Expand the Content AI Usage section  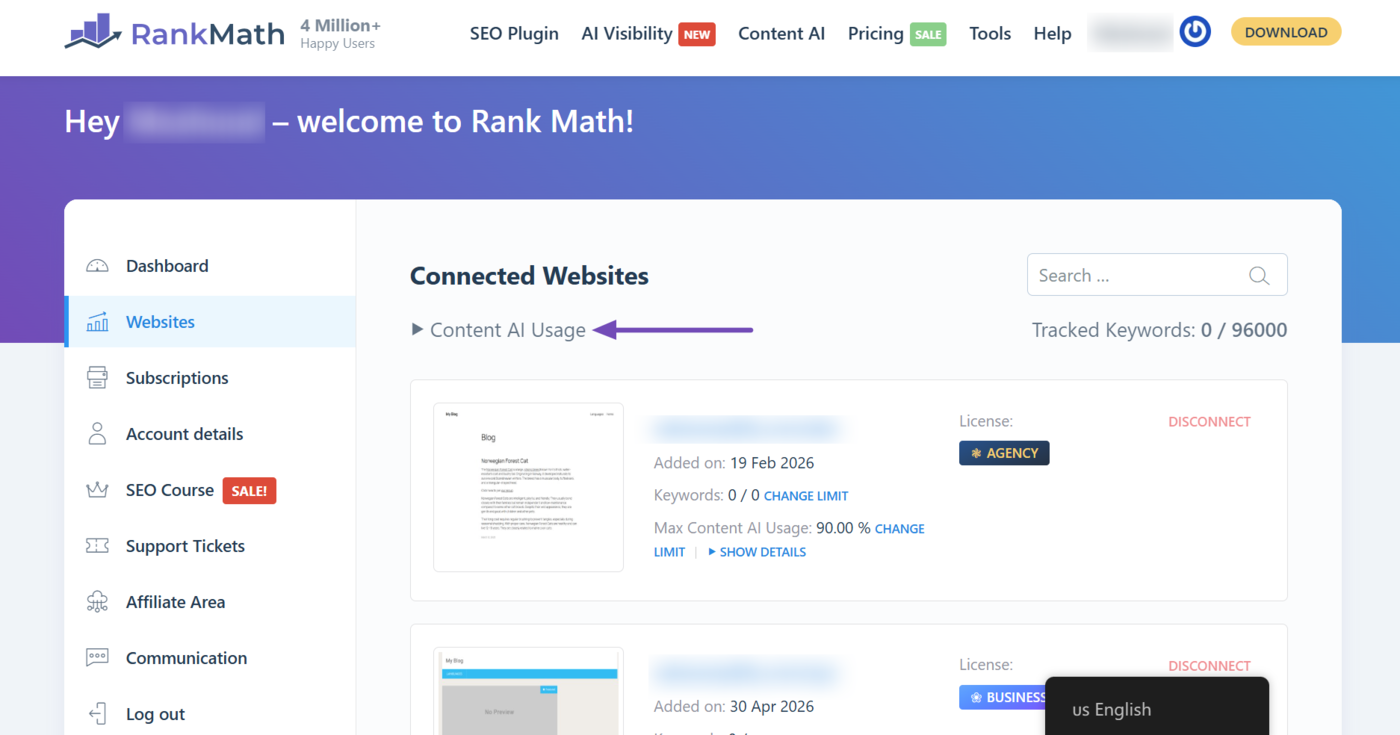tap(499, 330)
